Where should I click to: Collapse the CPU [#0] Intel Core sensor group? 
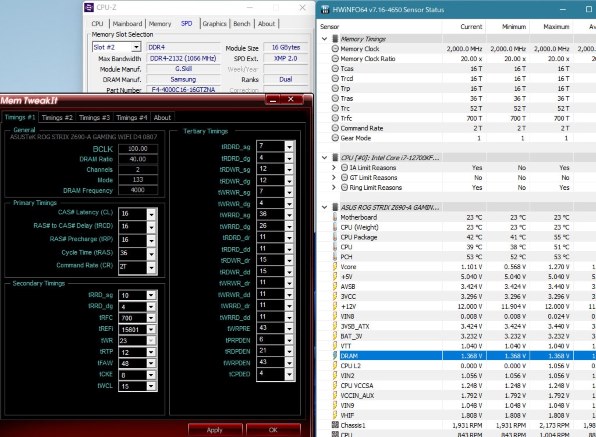(x=325, y=158)
